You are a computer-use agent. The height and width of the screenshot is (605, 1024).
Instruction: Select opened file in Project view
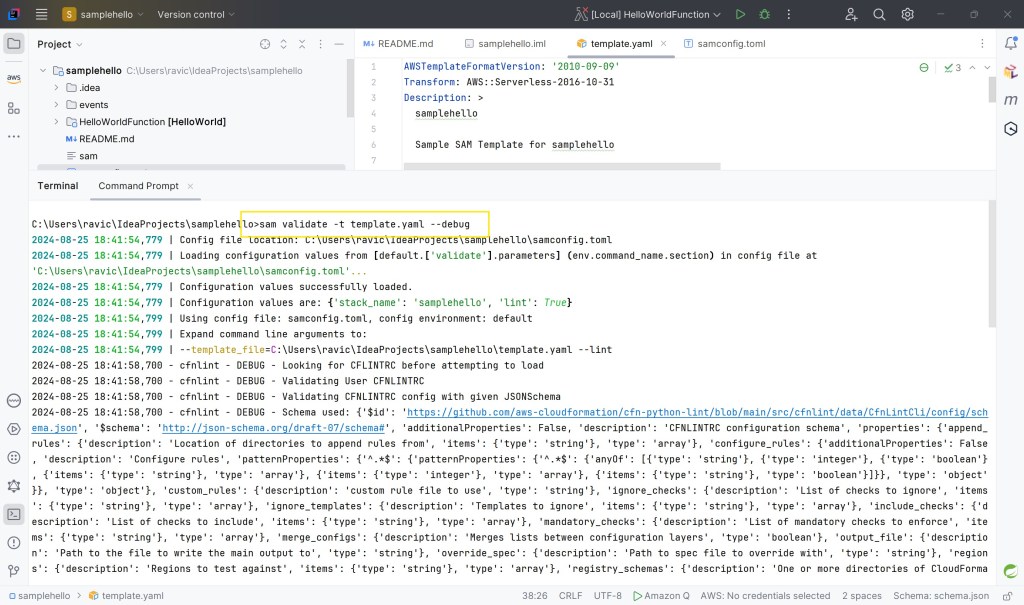click(265, 44)
